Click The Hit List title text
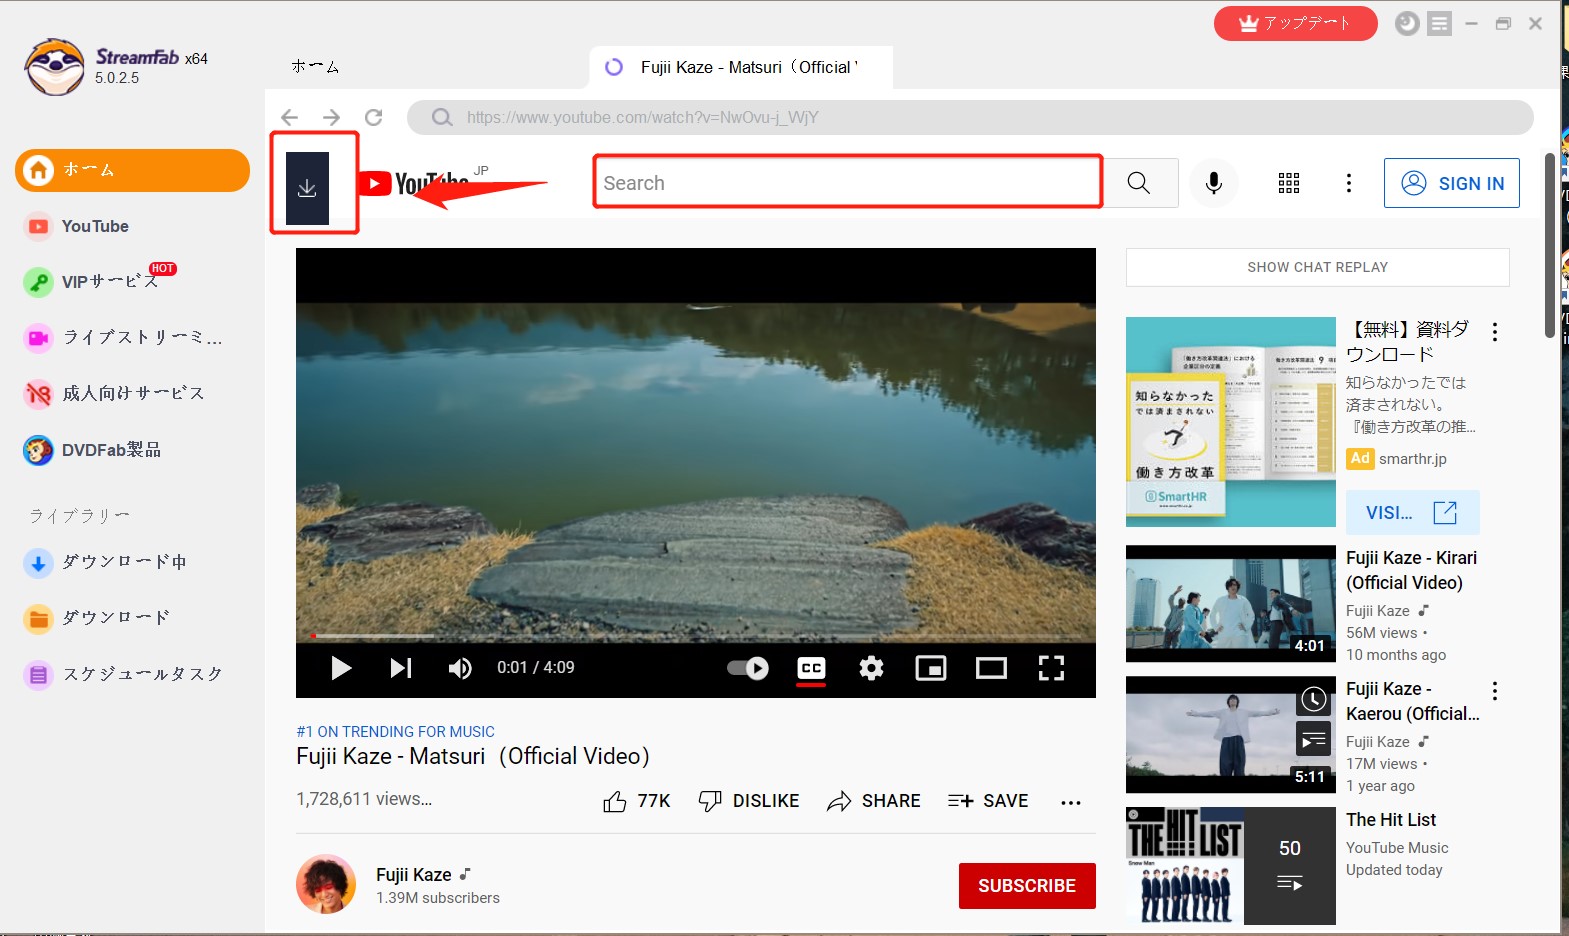1569x936 pixels. tap(1391, 820)
